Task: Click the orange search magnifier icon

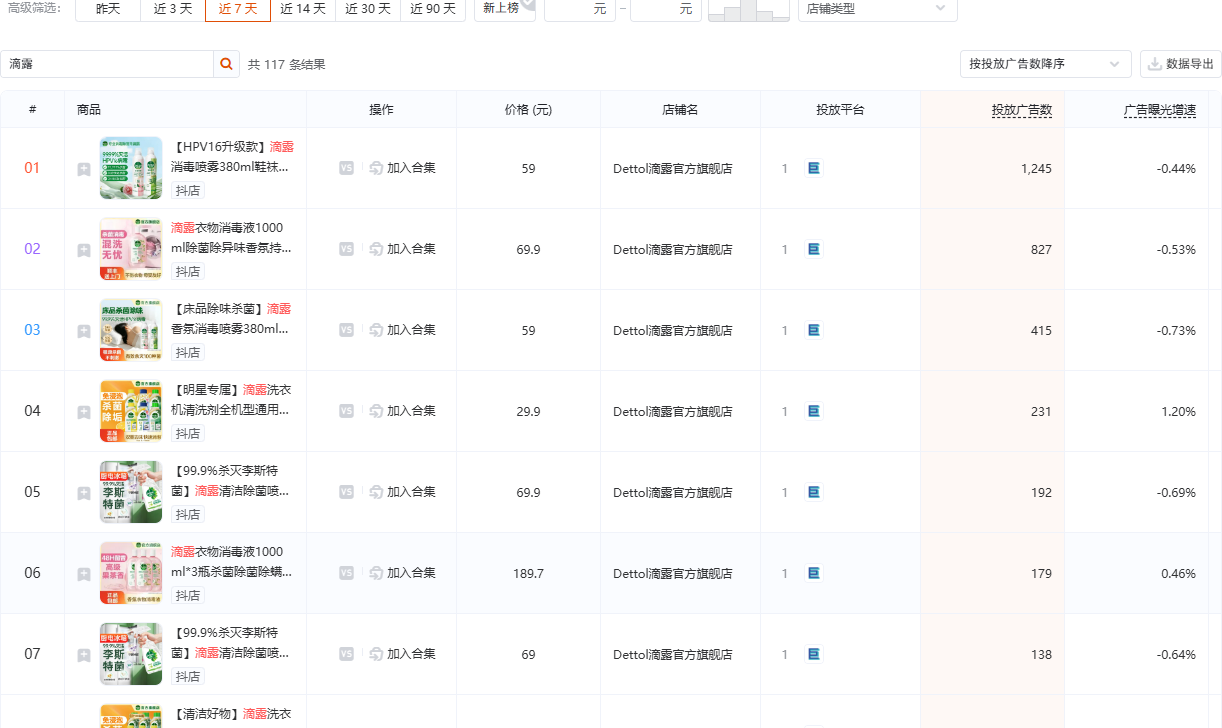Action: click(x=227, y=64)
